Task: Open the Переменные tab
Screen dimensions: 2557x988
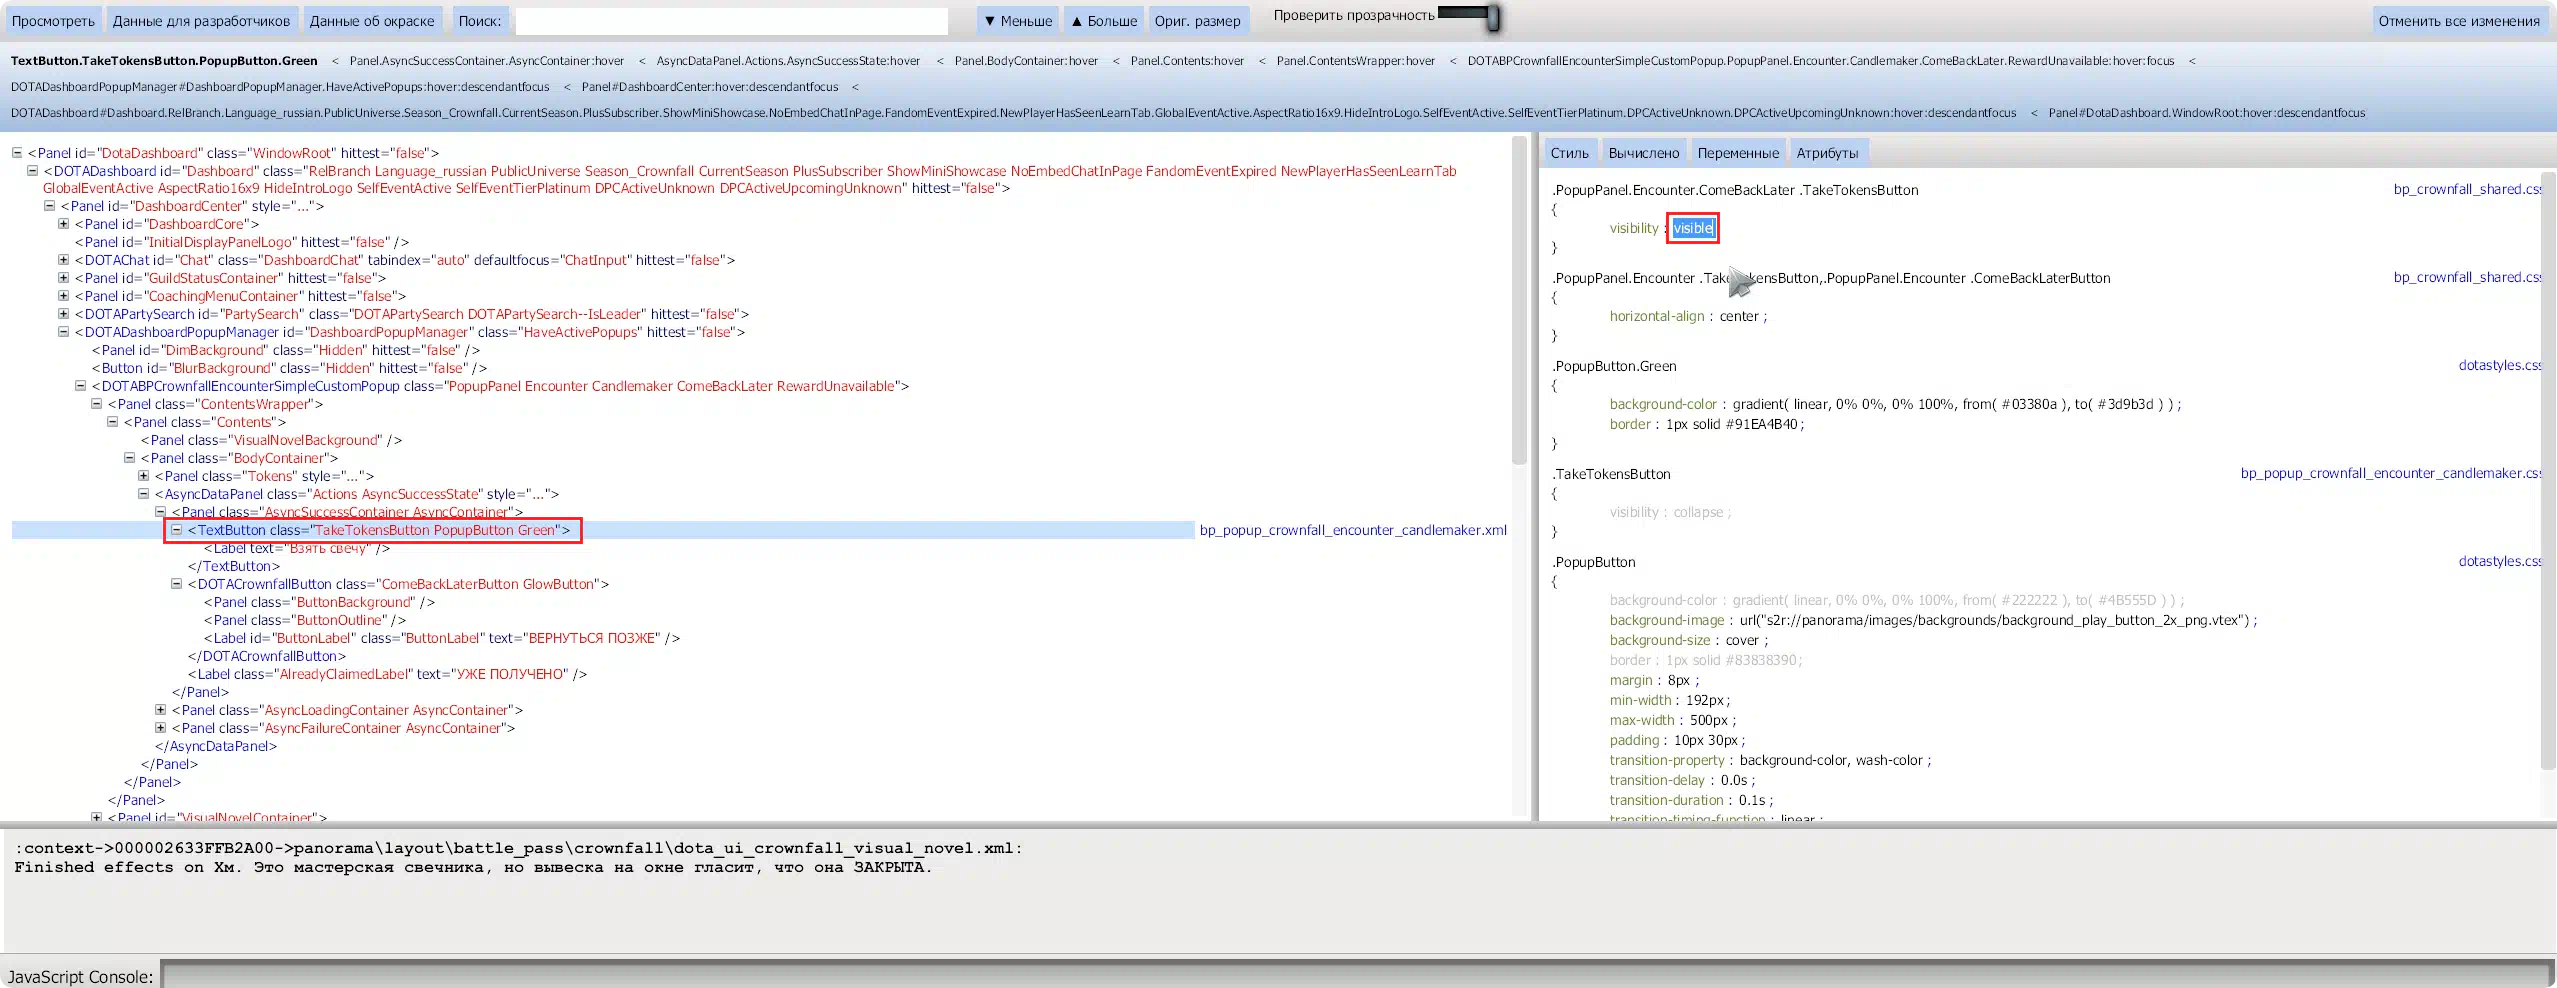Action: pos(1737,153)
